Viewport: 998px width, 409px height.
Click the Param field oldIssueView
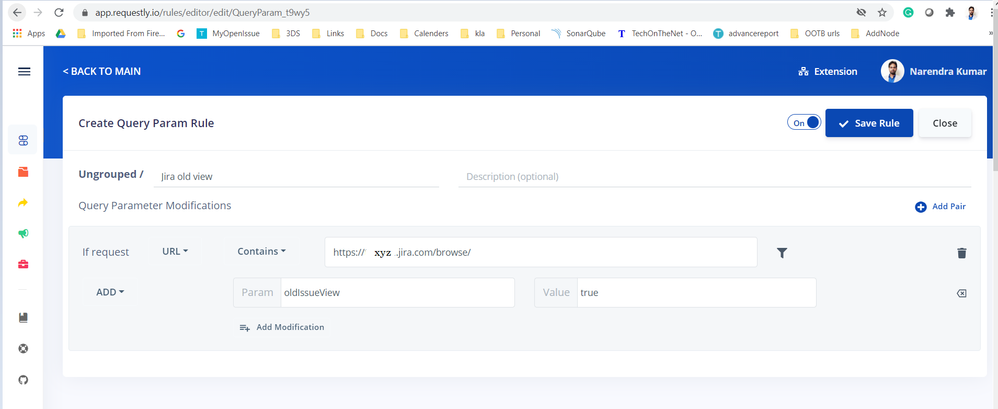pos(397,293)
